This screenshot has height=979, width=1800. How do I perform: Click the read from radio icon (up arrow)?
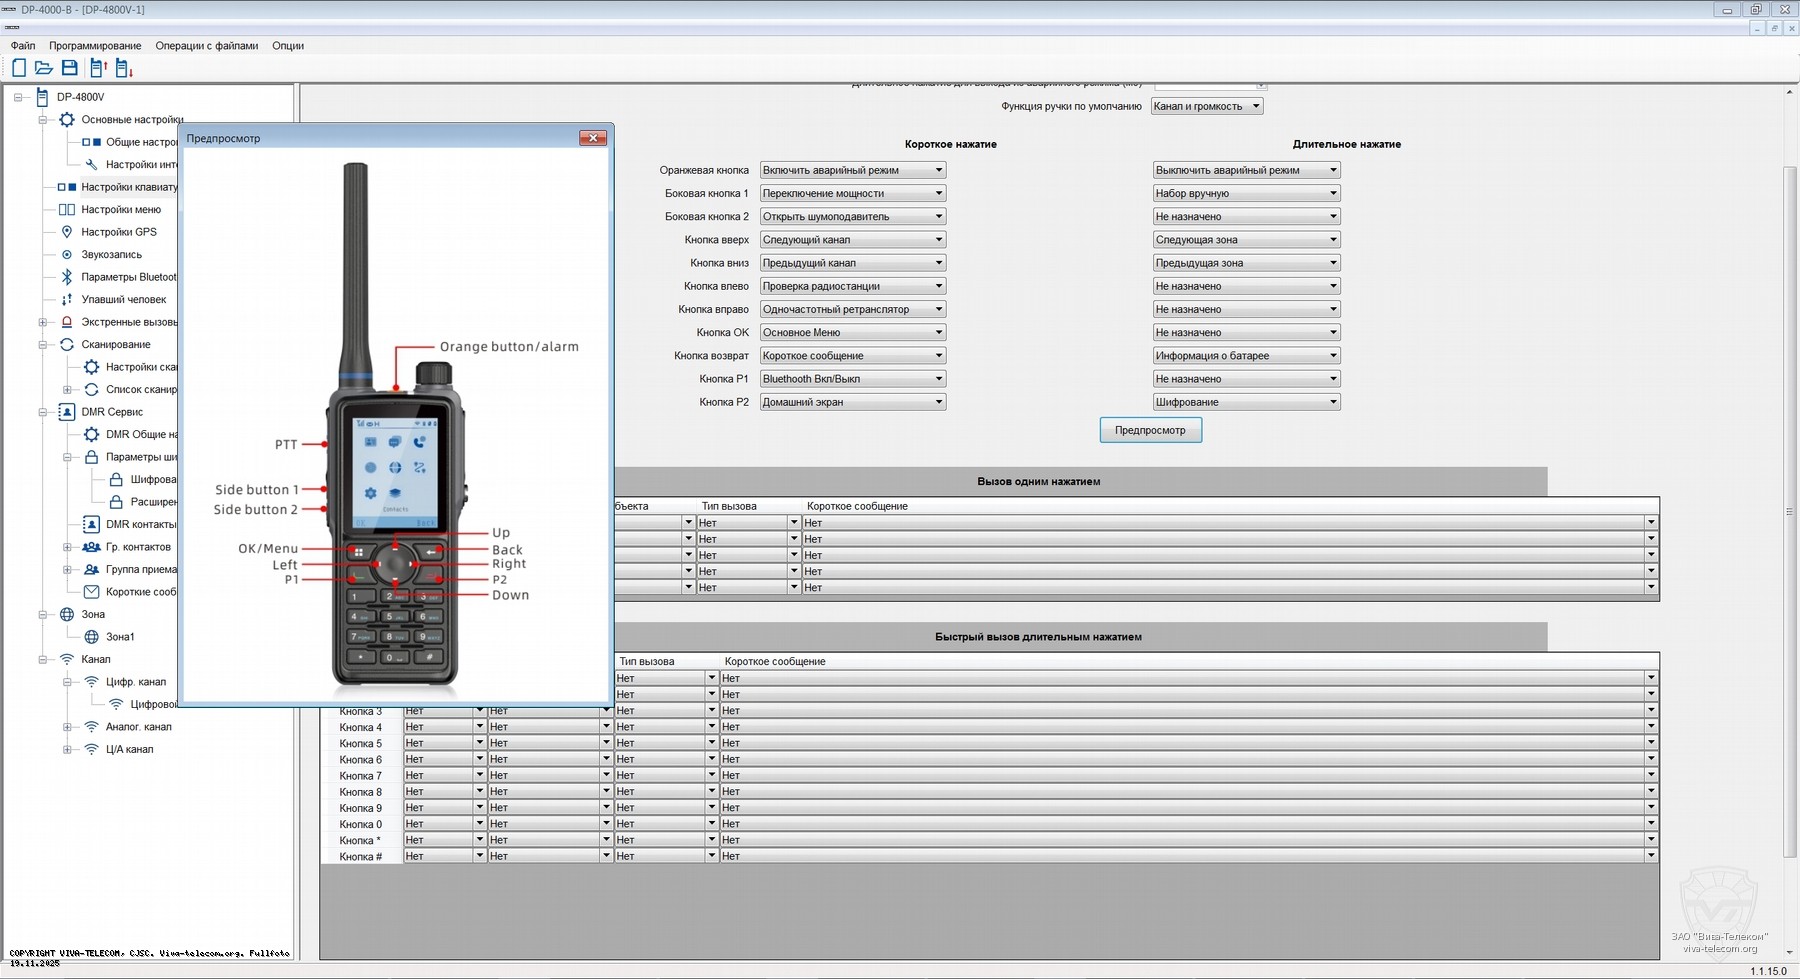point(98,68)
